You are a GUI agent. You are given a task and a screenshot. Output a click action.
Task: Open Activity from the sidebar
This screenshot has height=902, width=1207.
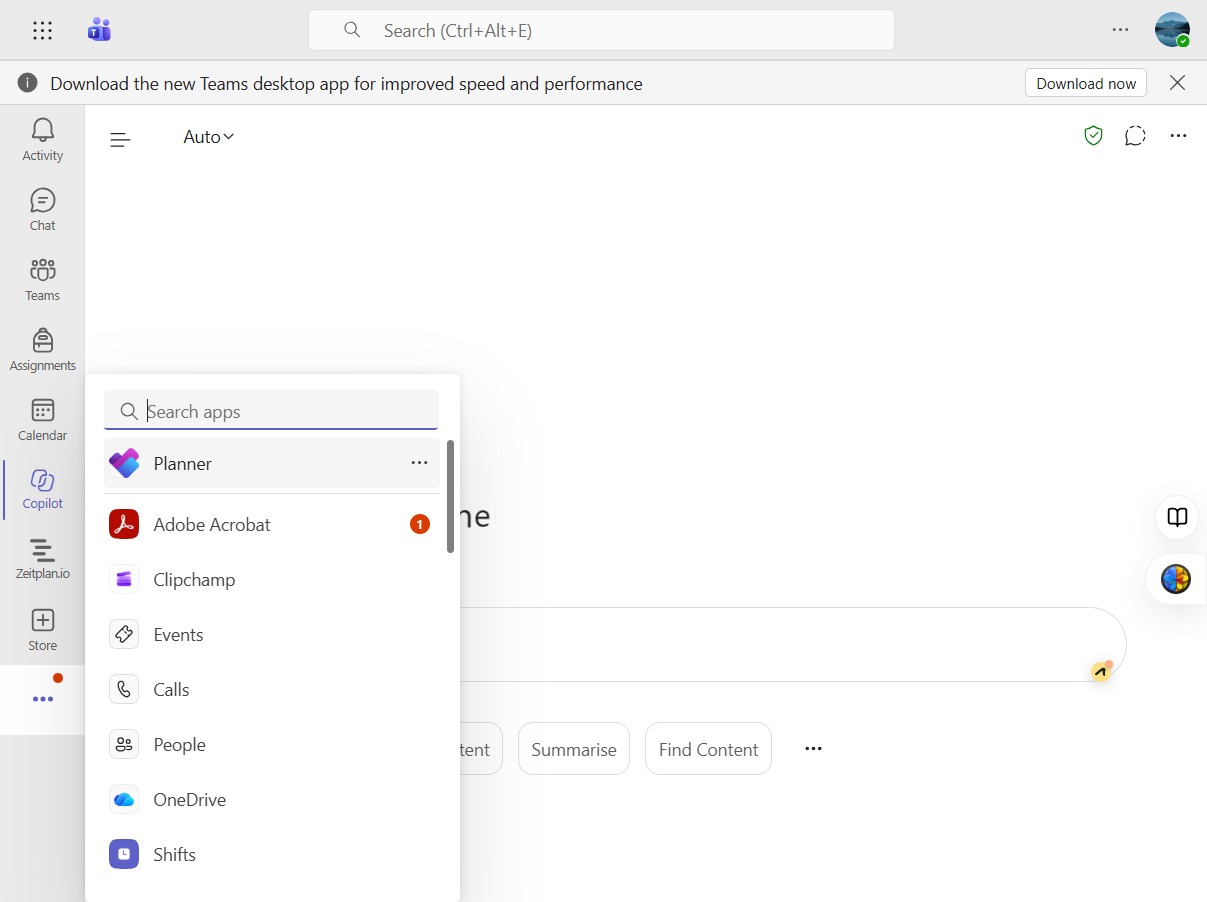[42, 139]
